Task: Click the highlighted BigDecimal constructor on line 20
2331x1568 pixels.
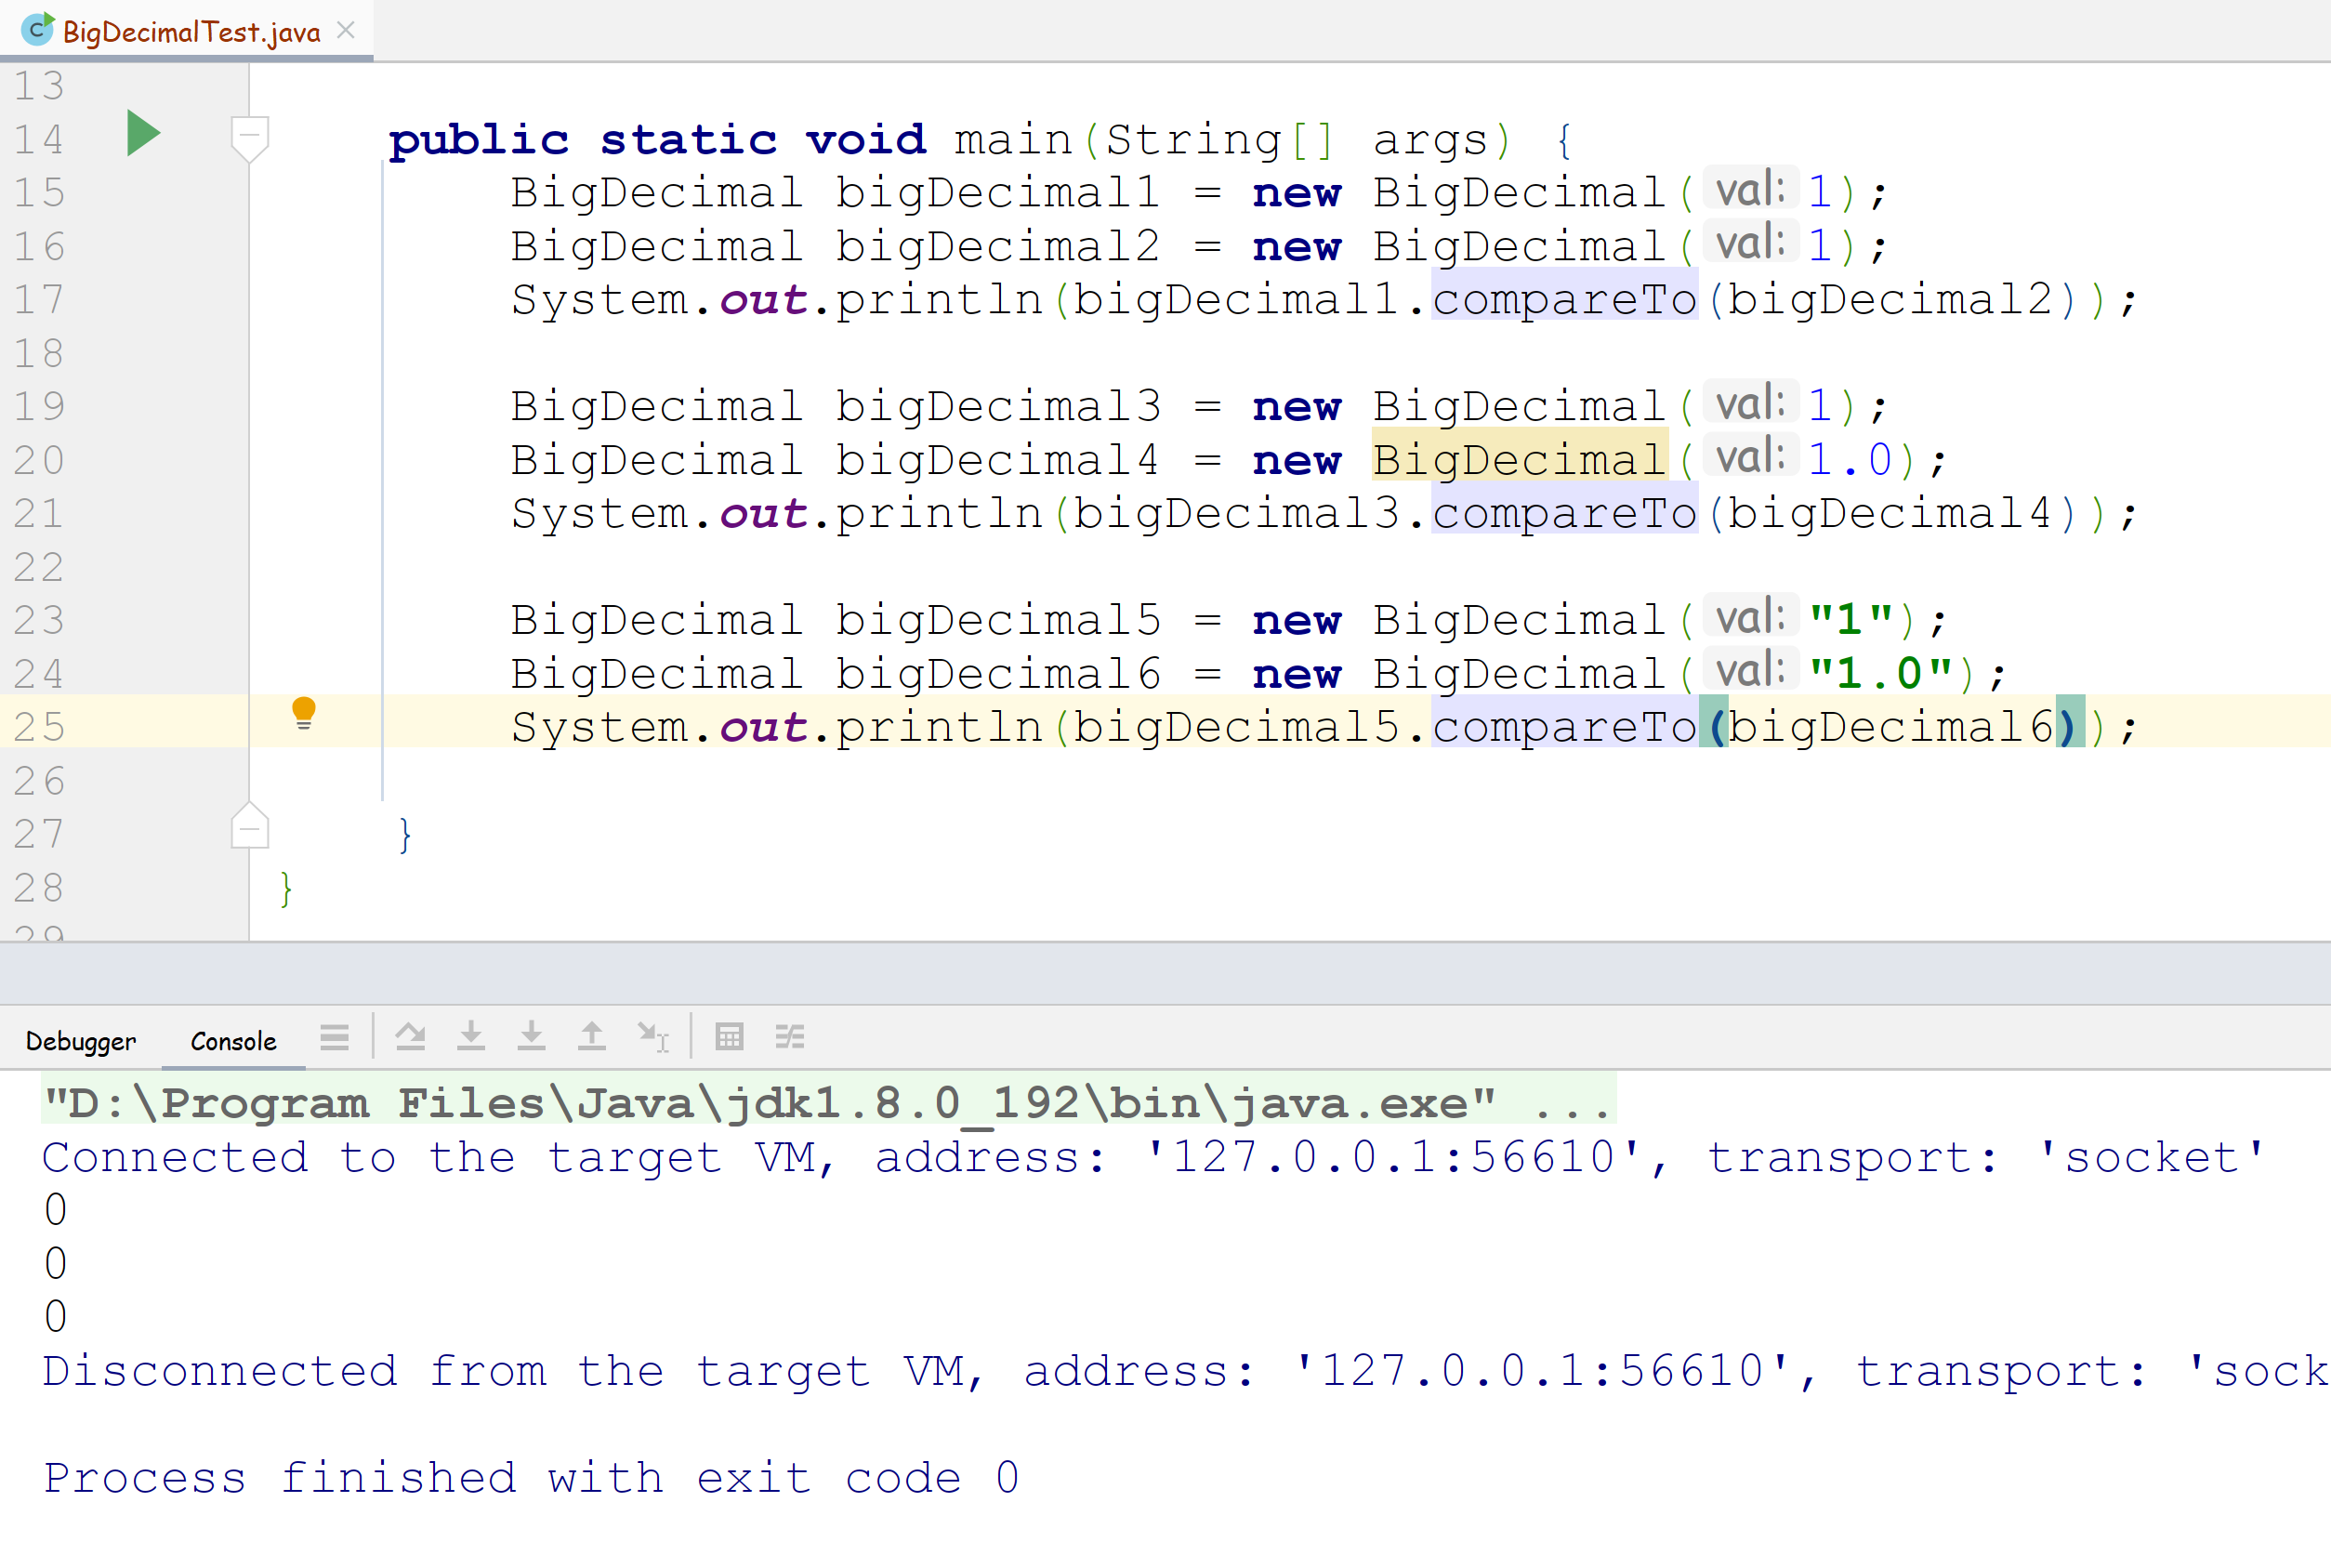Action: (1518, 460)
